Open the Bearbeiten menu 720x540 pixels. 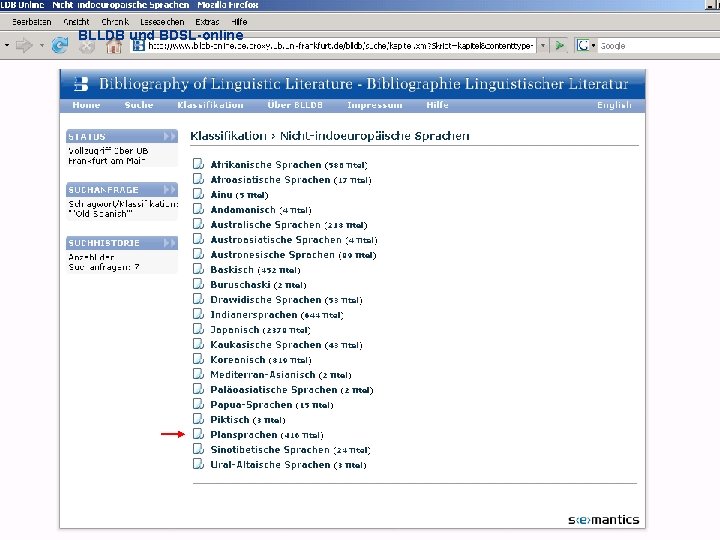[x=31, y=22]
